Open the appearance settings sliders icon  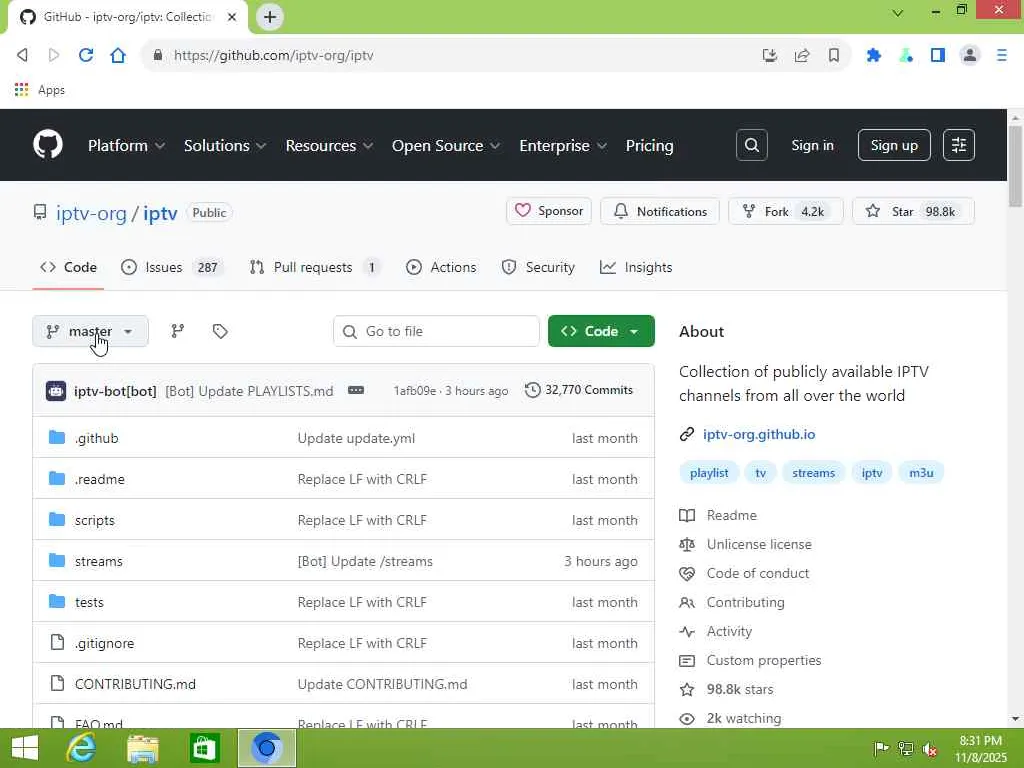[x=959, y=145]
